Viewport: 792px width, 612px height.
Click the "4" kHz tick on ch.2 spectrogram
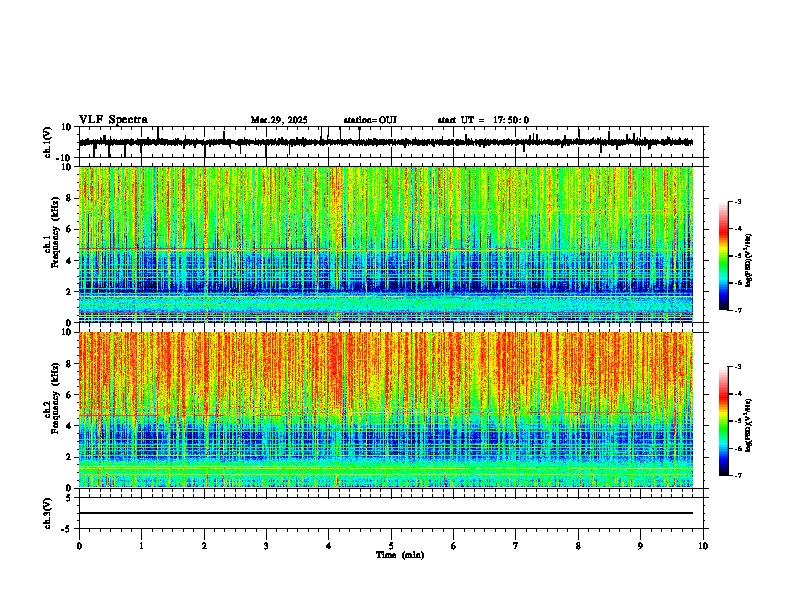coord(69,426)
